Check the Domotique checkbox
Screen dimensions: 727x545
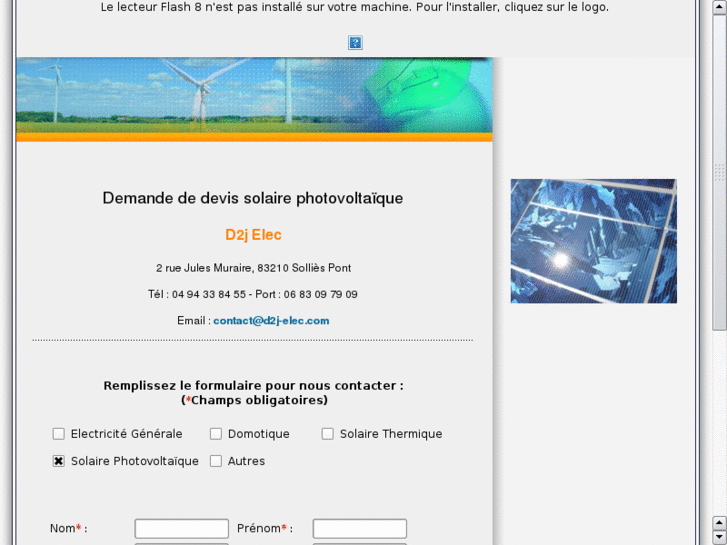point(216,434)
